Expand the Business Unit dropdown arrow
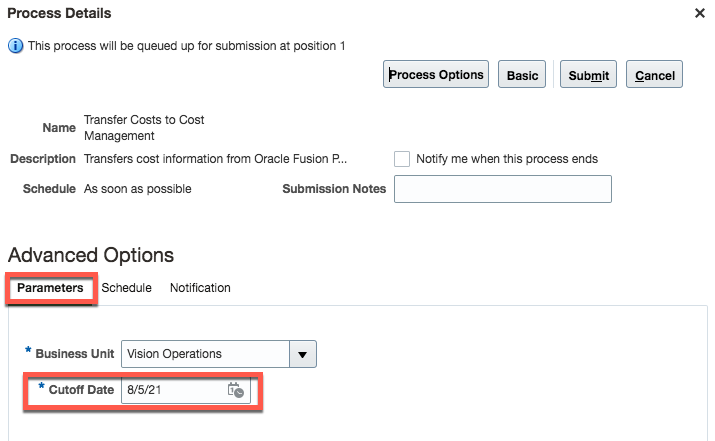 302,354
